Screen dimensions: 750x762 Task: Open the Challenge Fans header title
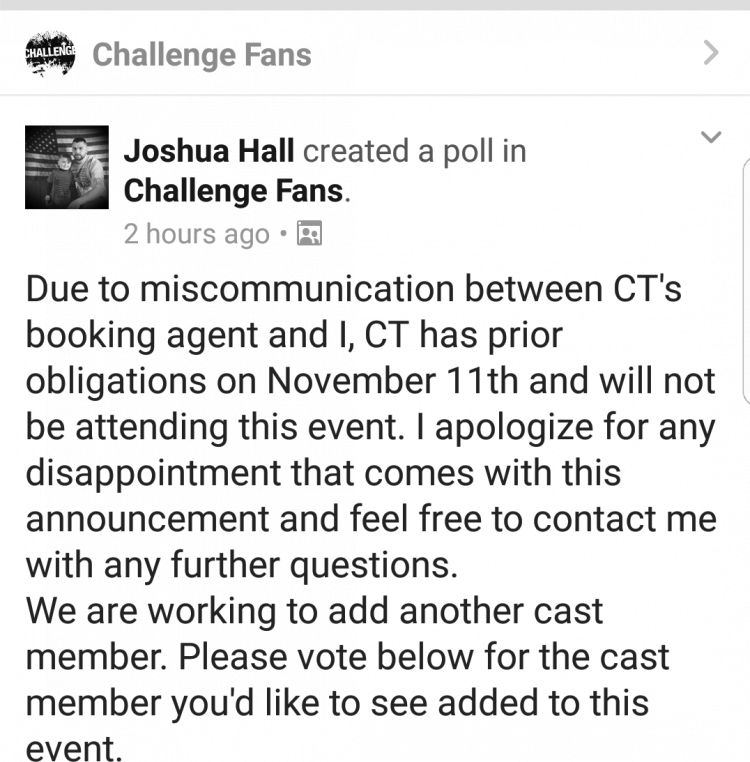click(x=202, y=54)
